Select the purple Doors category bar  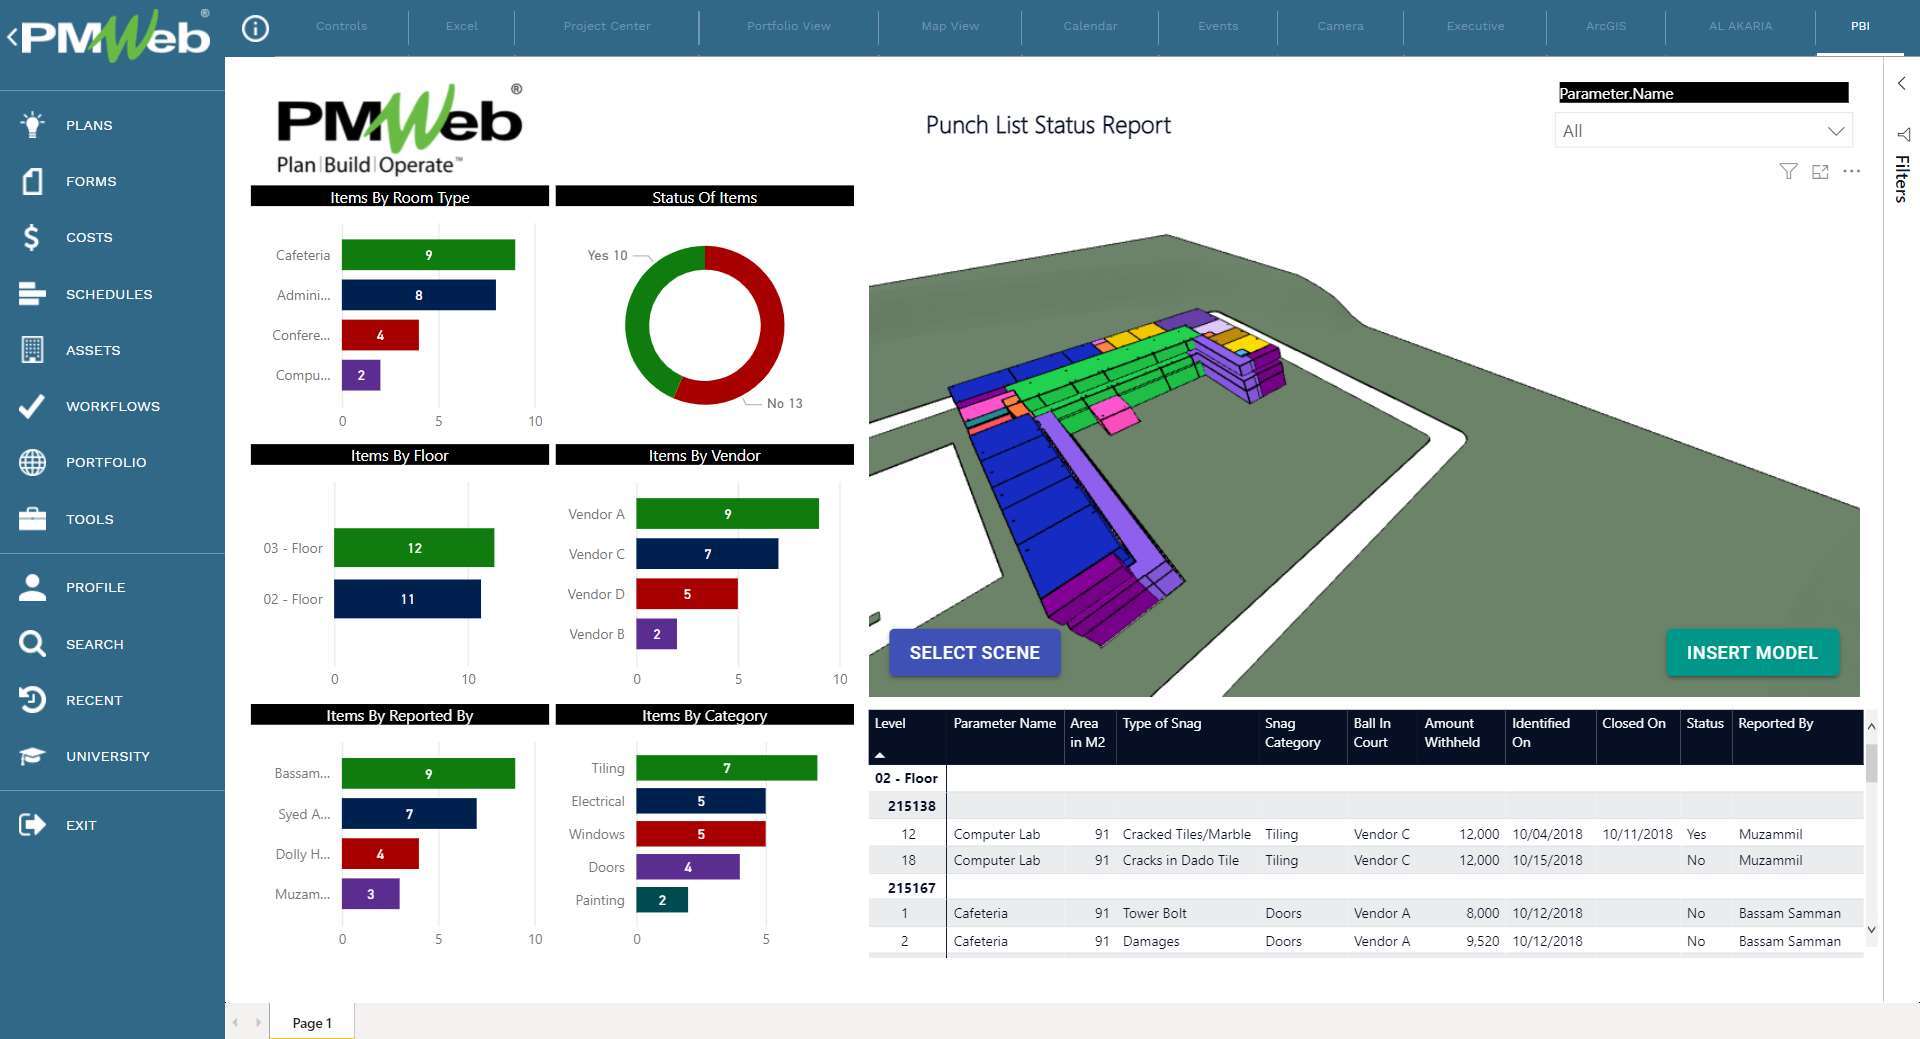click(688, 867)
